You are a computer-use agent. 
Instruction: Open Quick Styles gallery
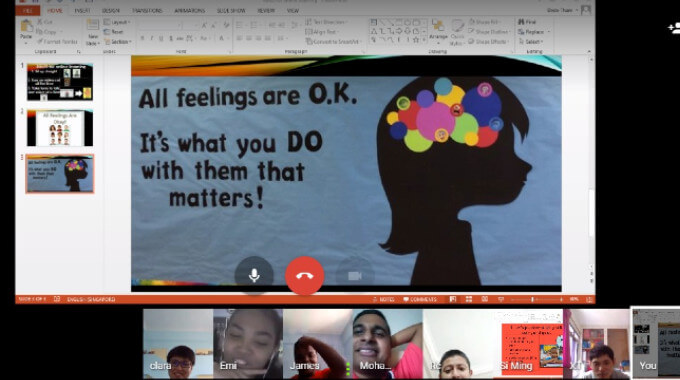click(x=457, y=32)
